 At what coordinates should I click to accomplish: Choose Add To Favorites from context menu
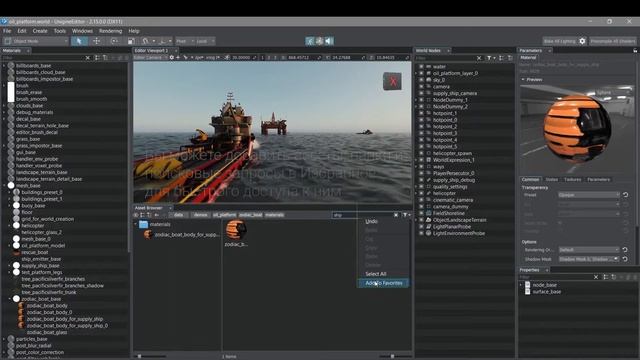tap(384, 283)
